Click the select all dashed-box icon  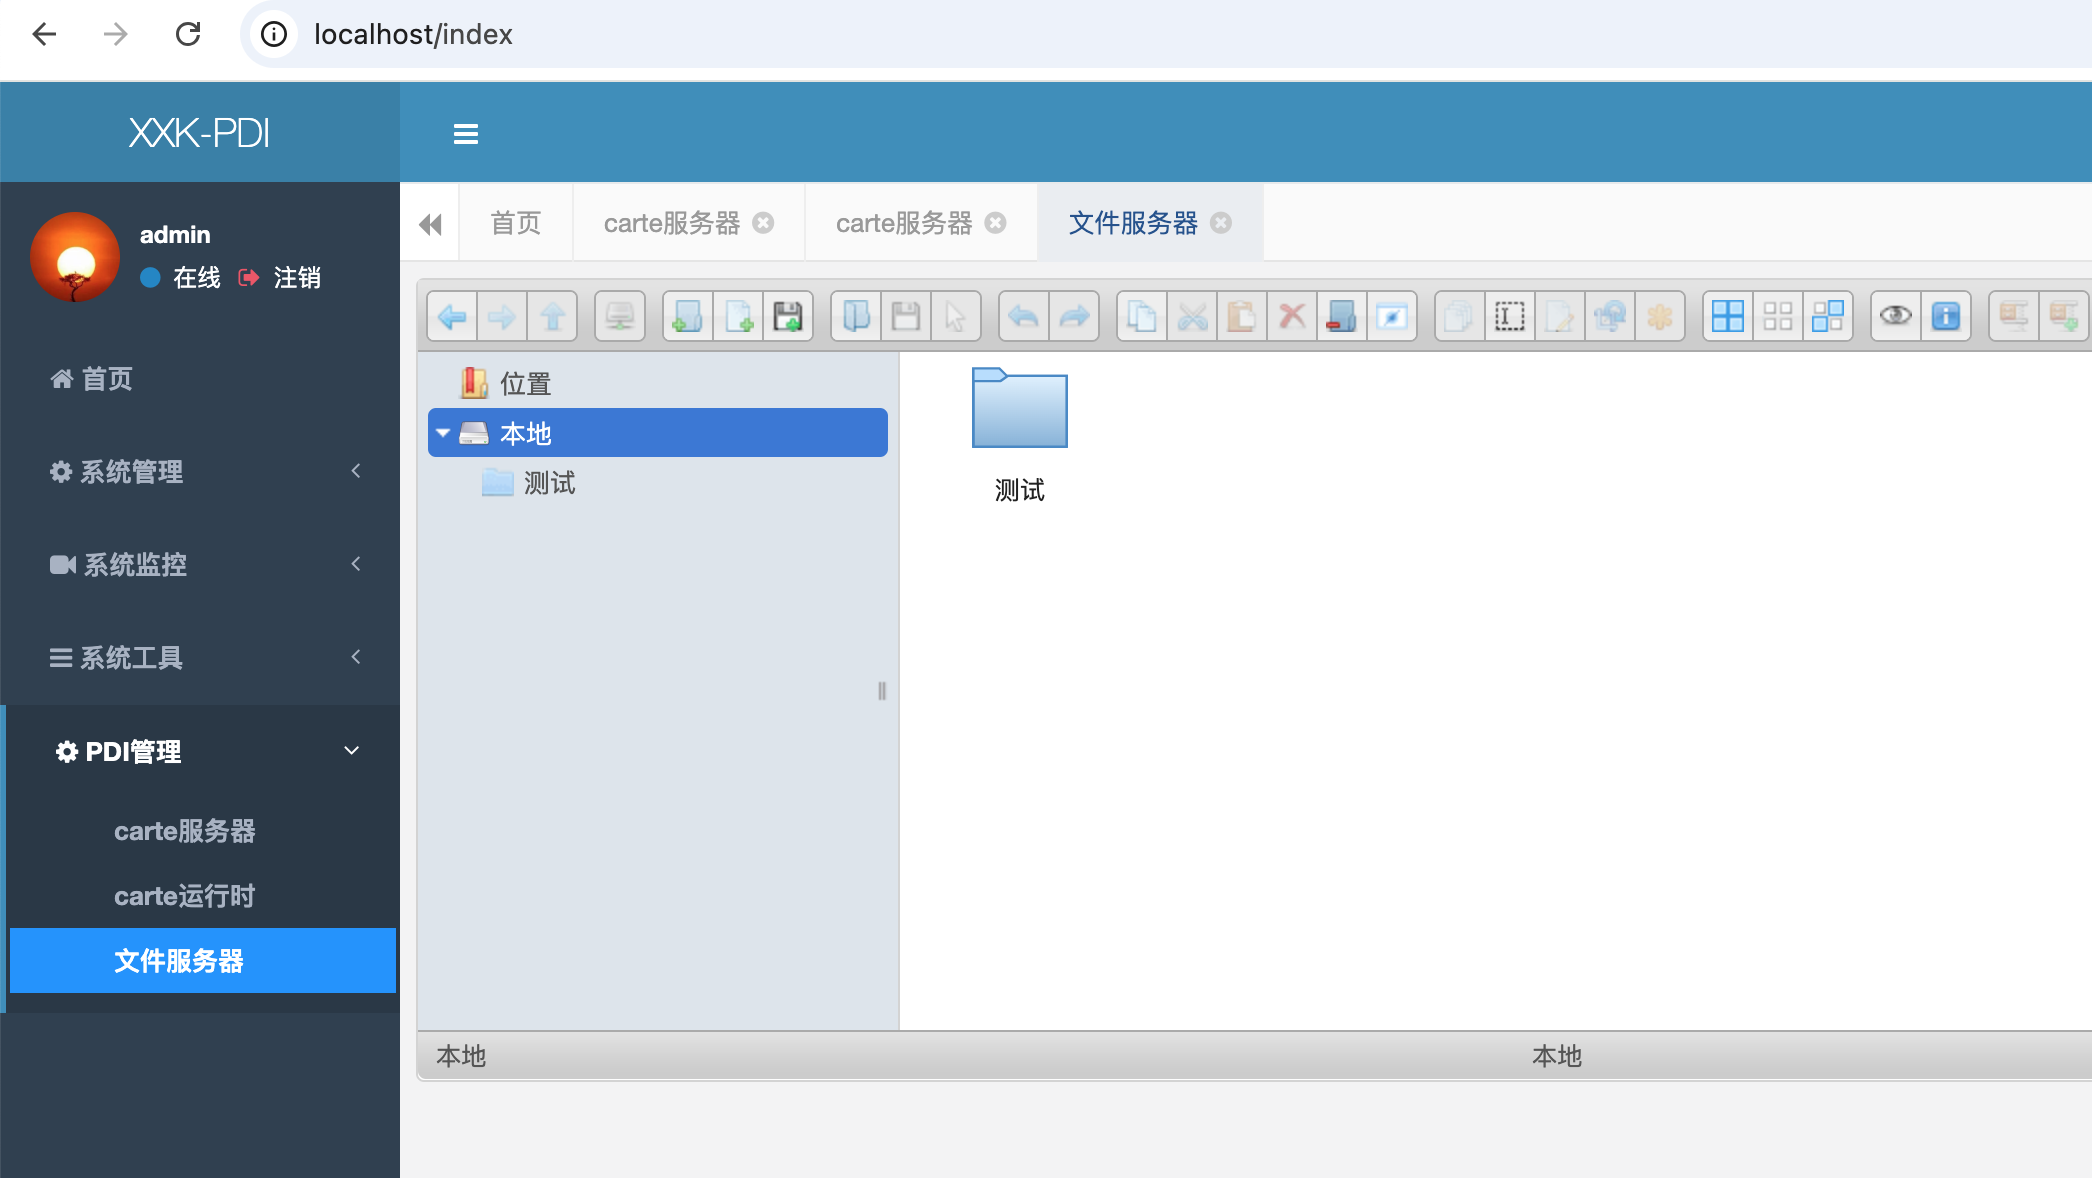(1510, 317)
